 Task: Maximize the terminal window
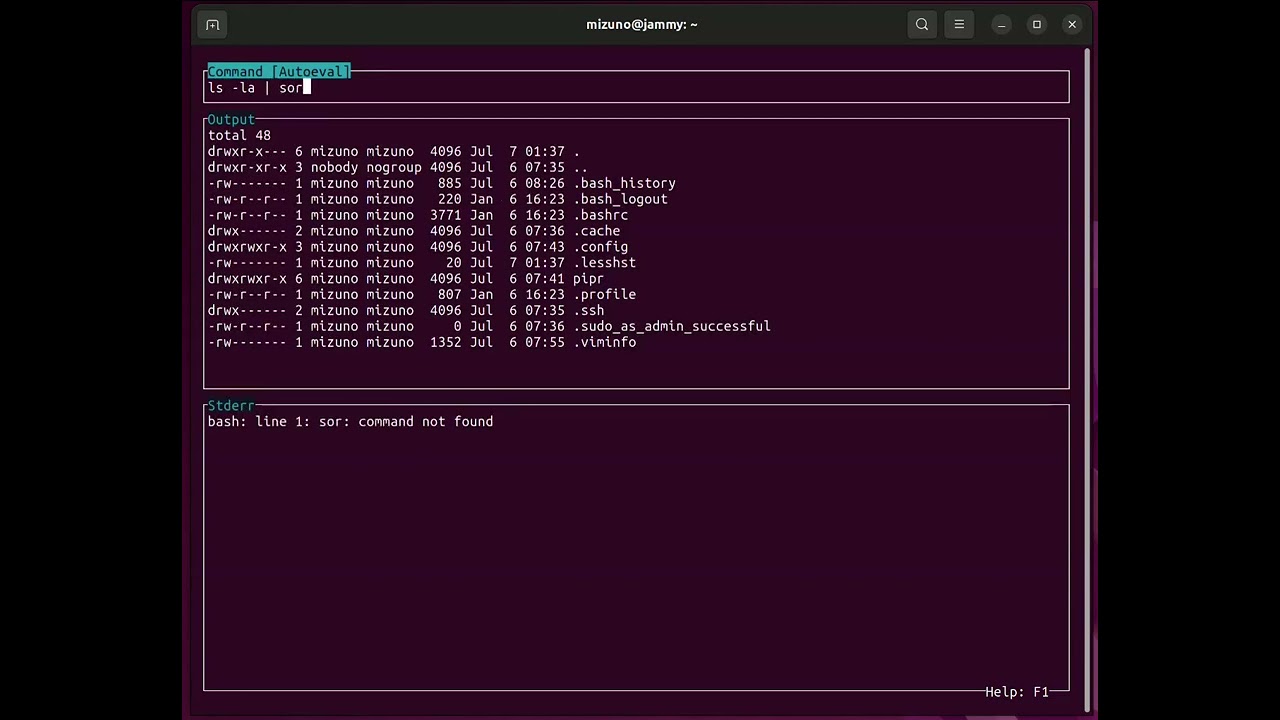coord(1037,25)
